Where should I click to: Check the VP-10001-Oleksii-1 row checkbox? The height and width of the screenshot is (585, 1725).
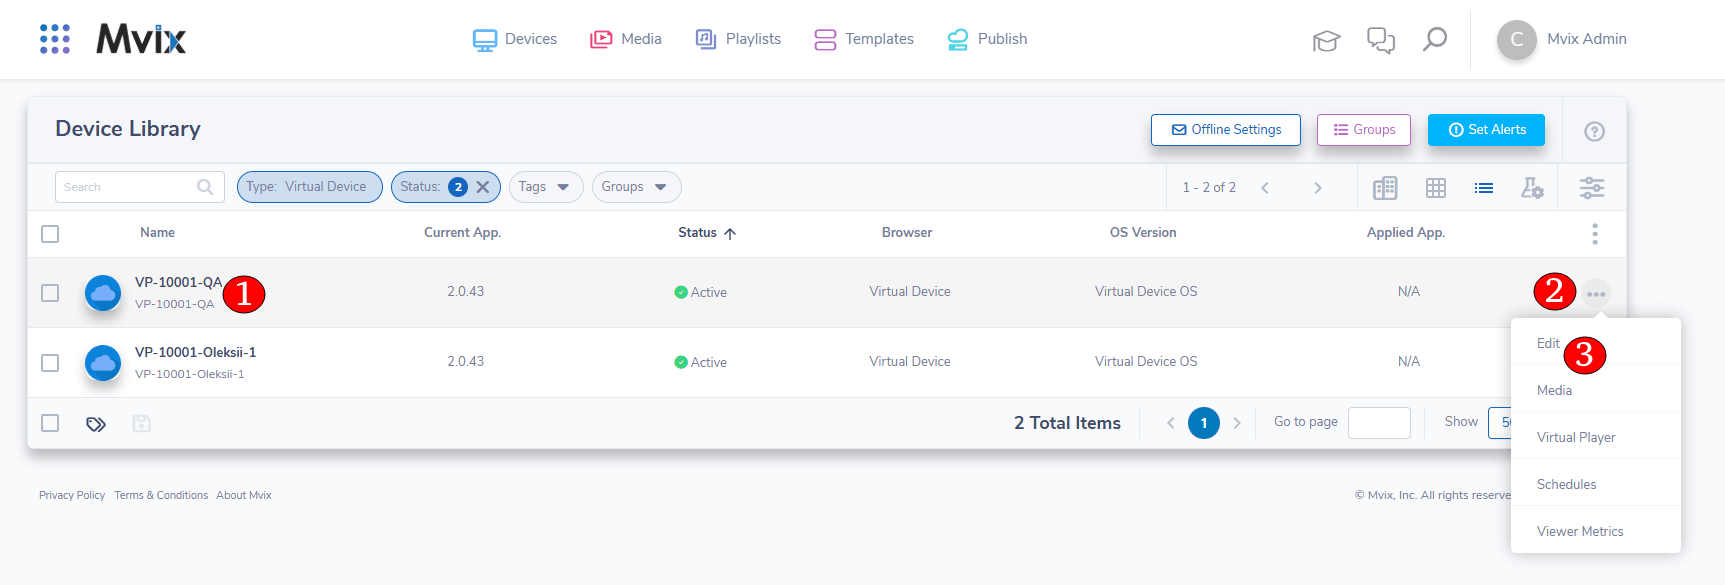tap(50, 363)
